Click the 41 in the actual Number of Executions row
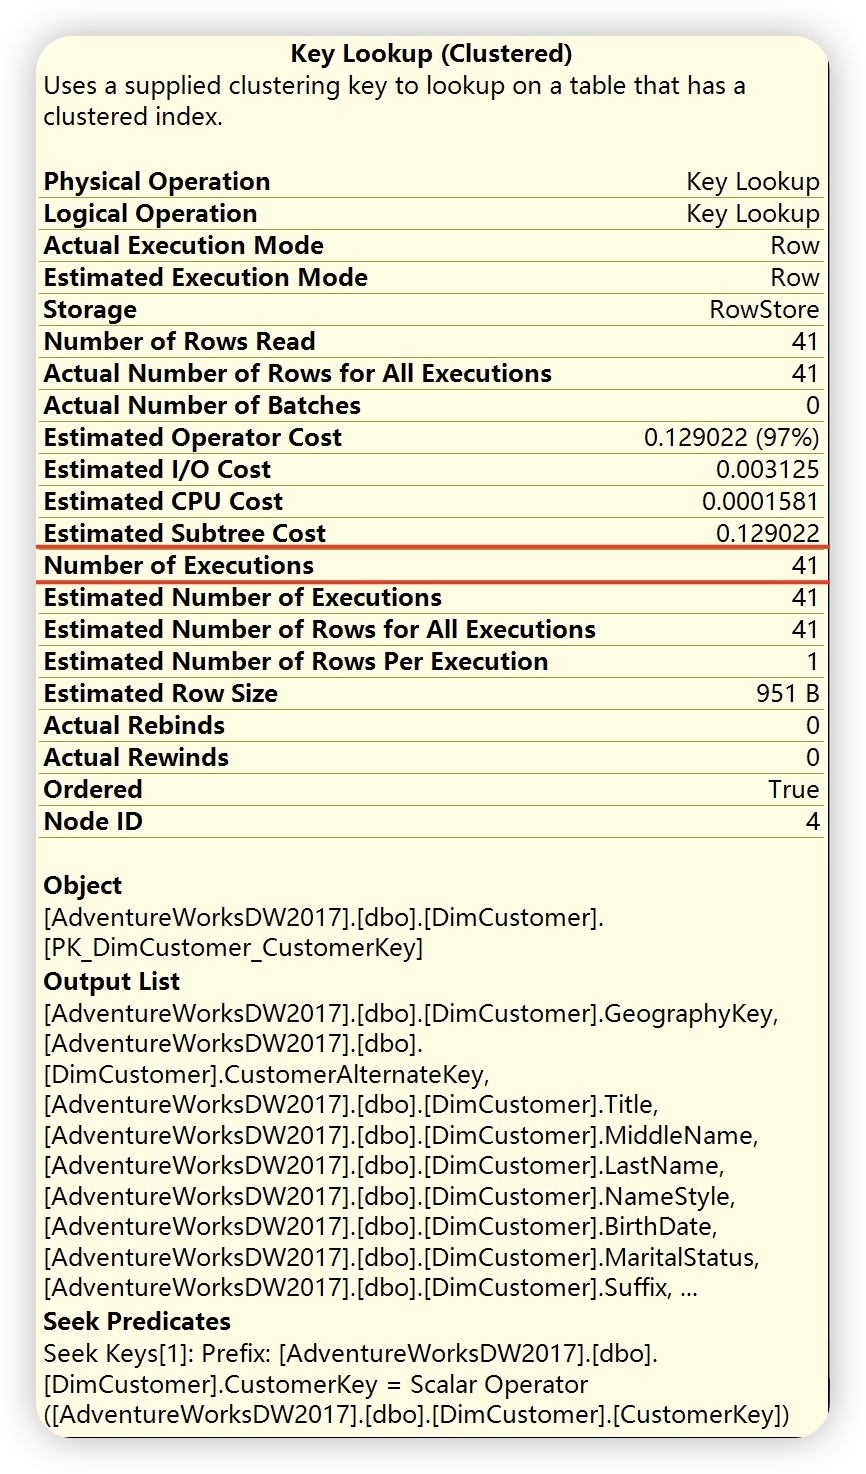 805,566
